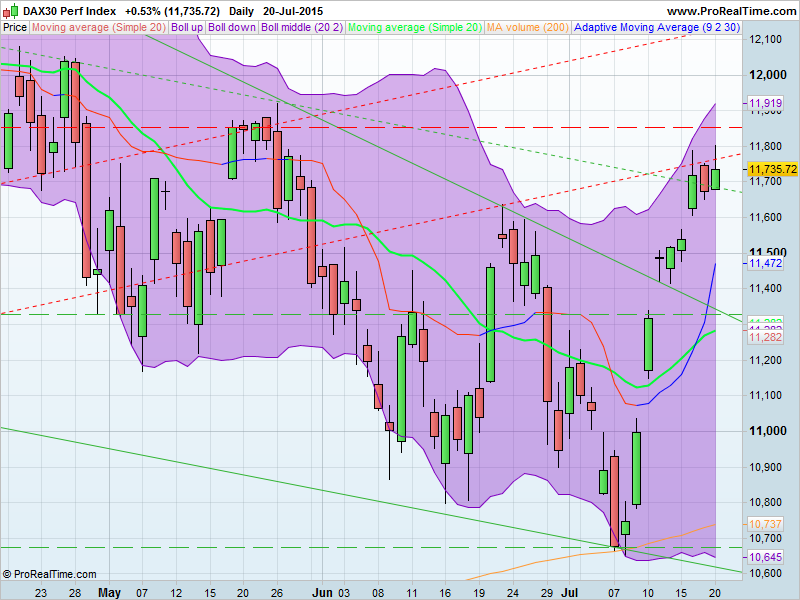This screenshot has width=800, height=600.
Task: Click the www.ProRealTime.com link at top right
Action: (x=732, y=11)
